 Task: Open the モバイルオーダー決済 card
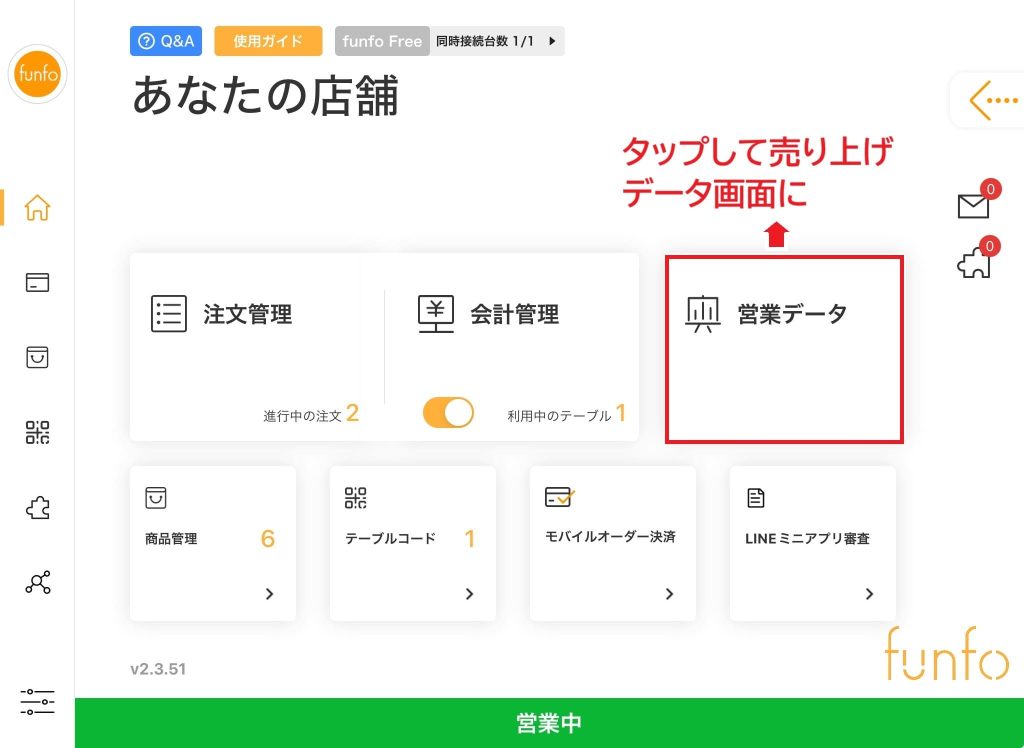(x=612, y=542)
